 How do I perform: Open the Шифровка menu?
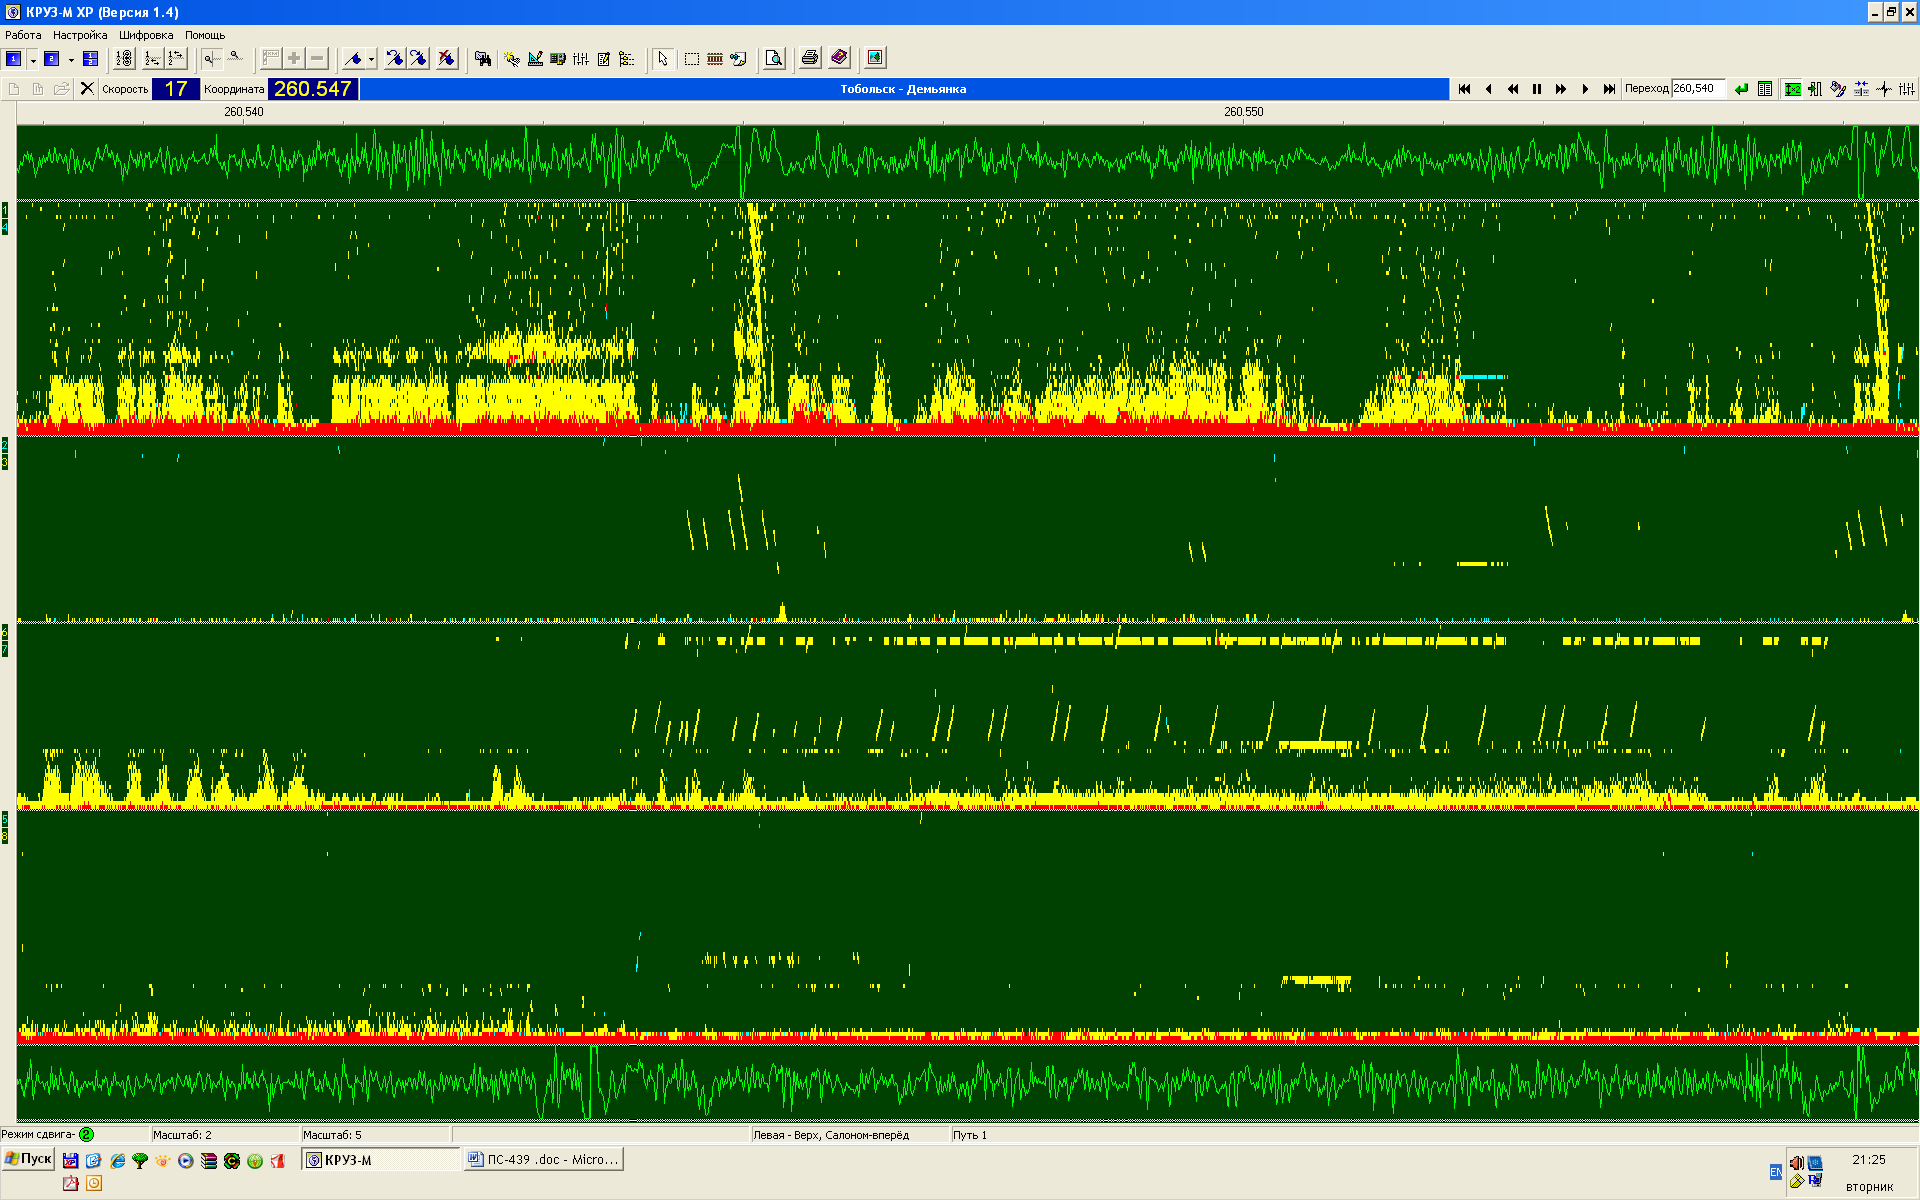click(146, 35)
